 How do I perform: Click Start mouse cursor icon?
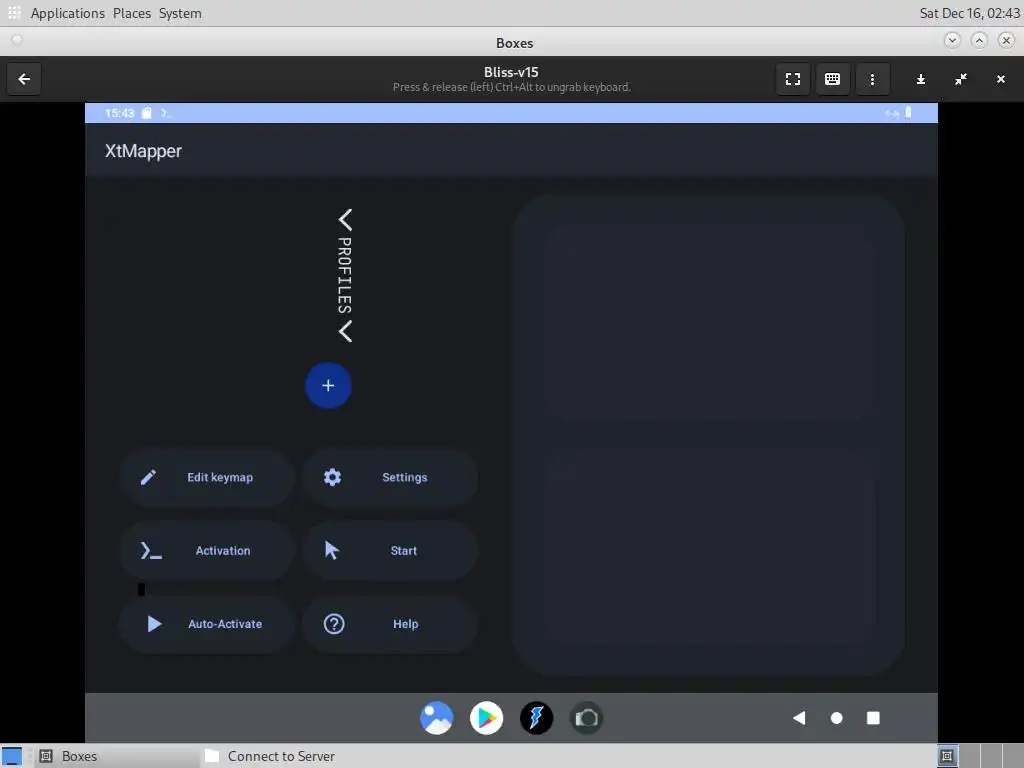(332, 551)
